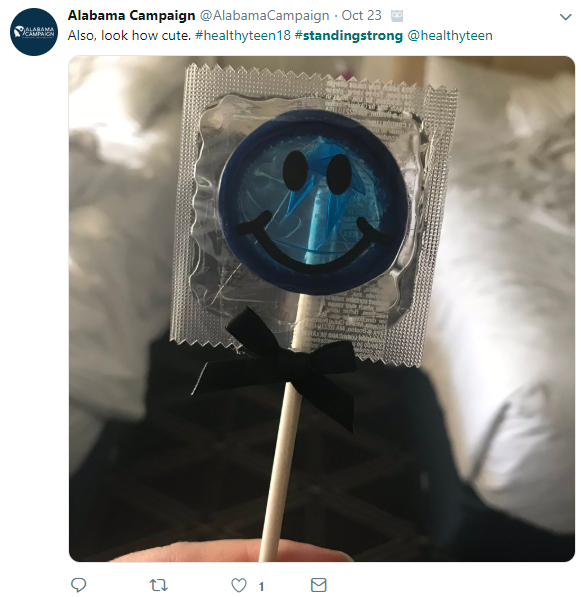
Task: Open the bold #standingstrong hashtag
Action: (x=349, y=36)
